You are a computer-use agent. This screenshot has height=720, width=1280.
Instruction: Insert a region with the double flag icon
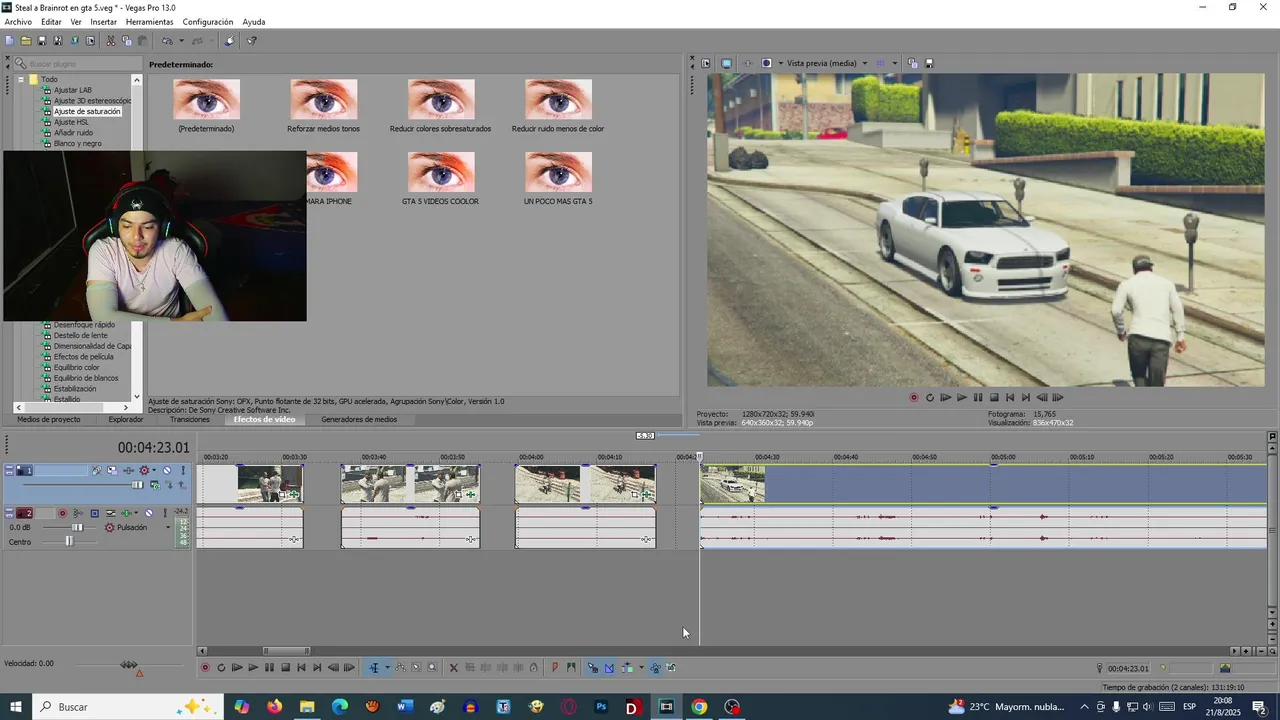(571, 668)
